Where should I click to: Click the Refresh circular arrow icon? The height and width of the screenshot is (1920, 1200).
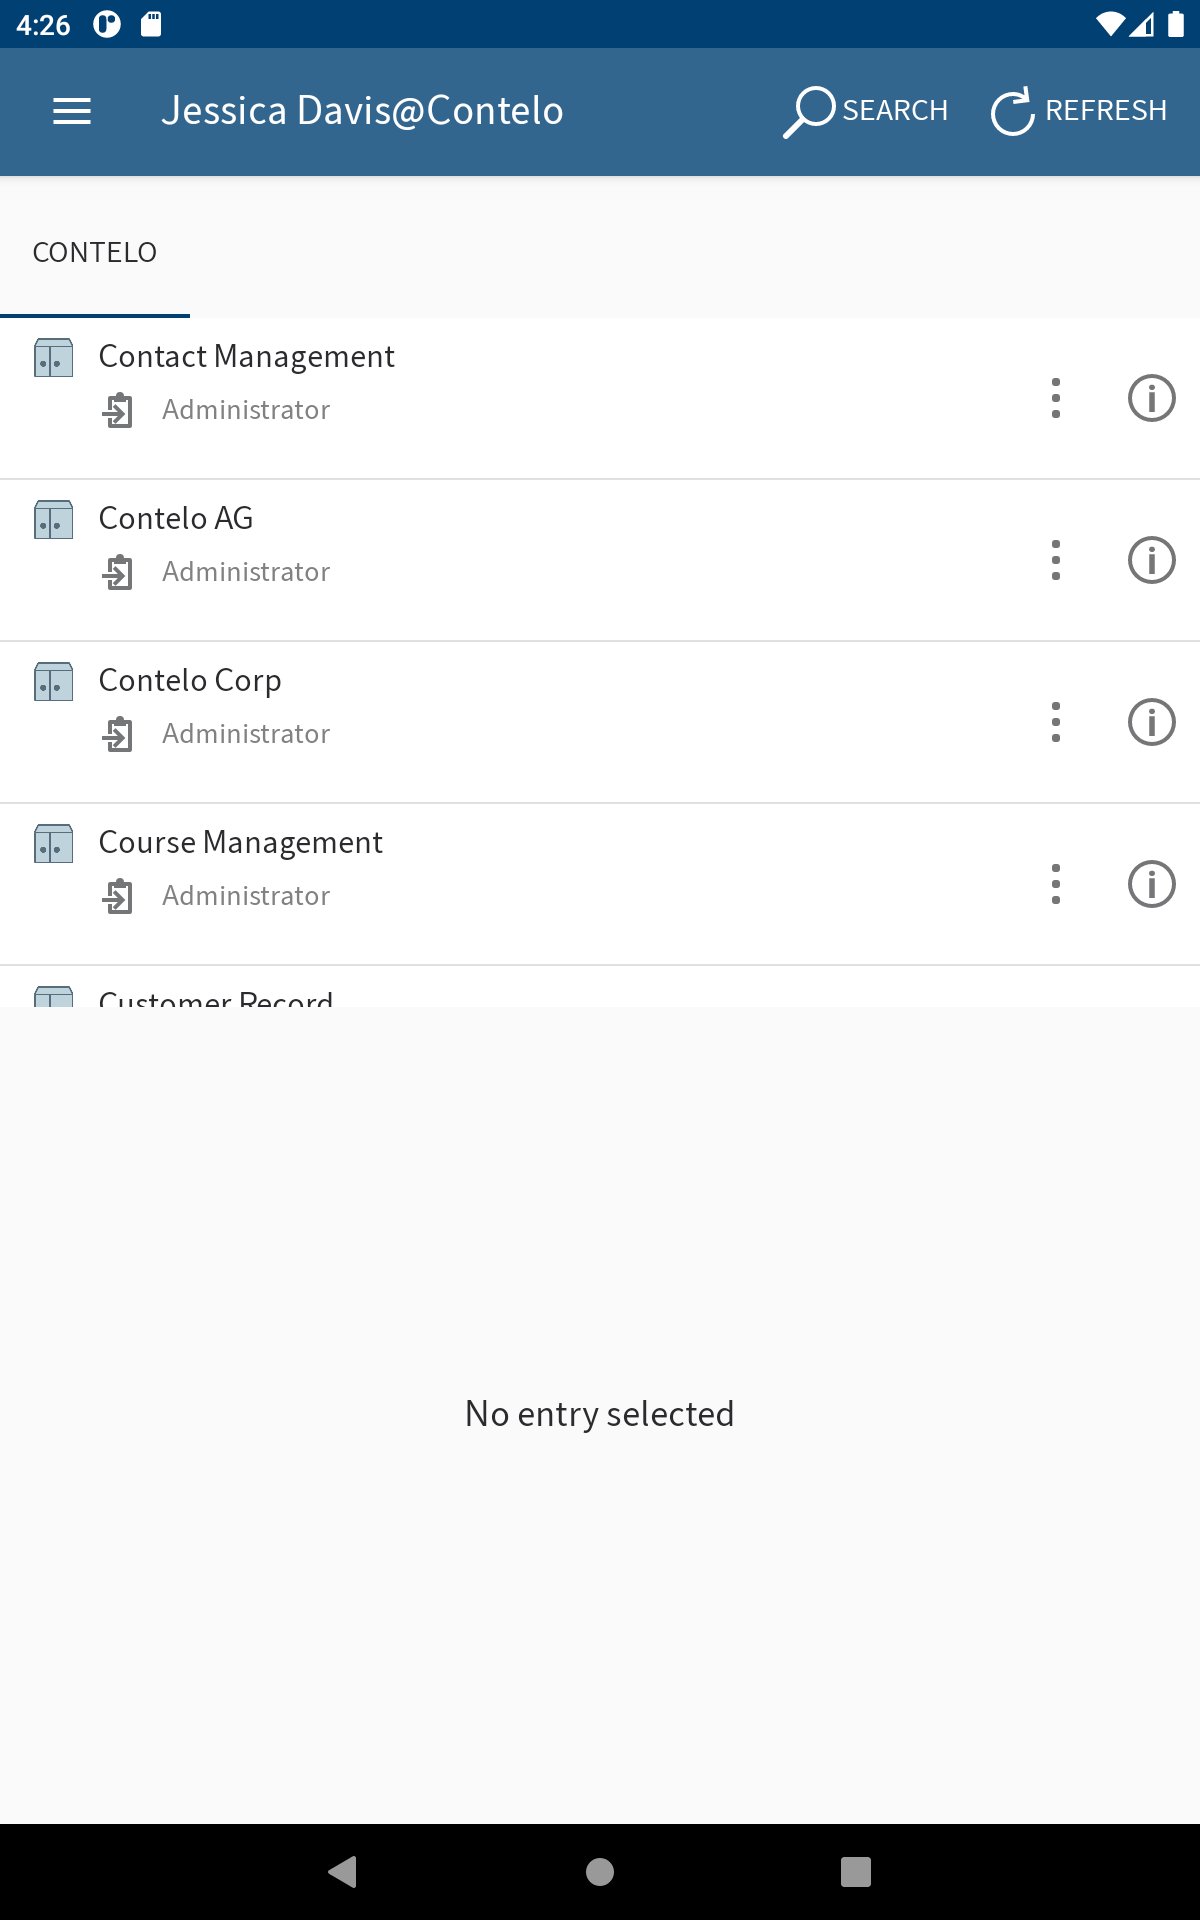click(1012, 111)
